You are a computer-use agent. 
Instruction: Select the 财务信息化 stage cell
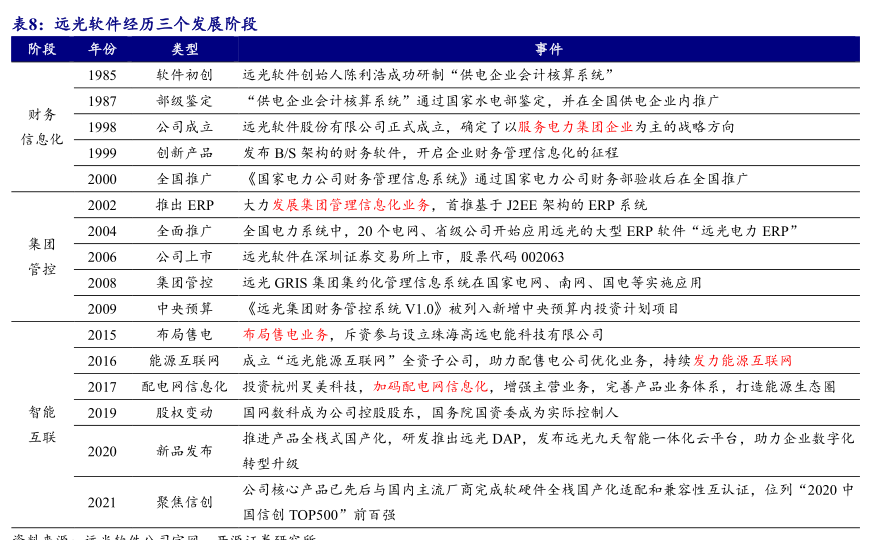[42, 127]
